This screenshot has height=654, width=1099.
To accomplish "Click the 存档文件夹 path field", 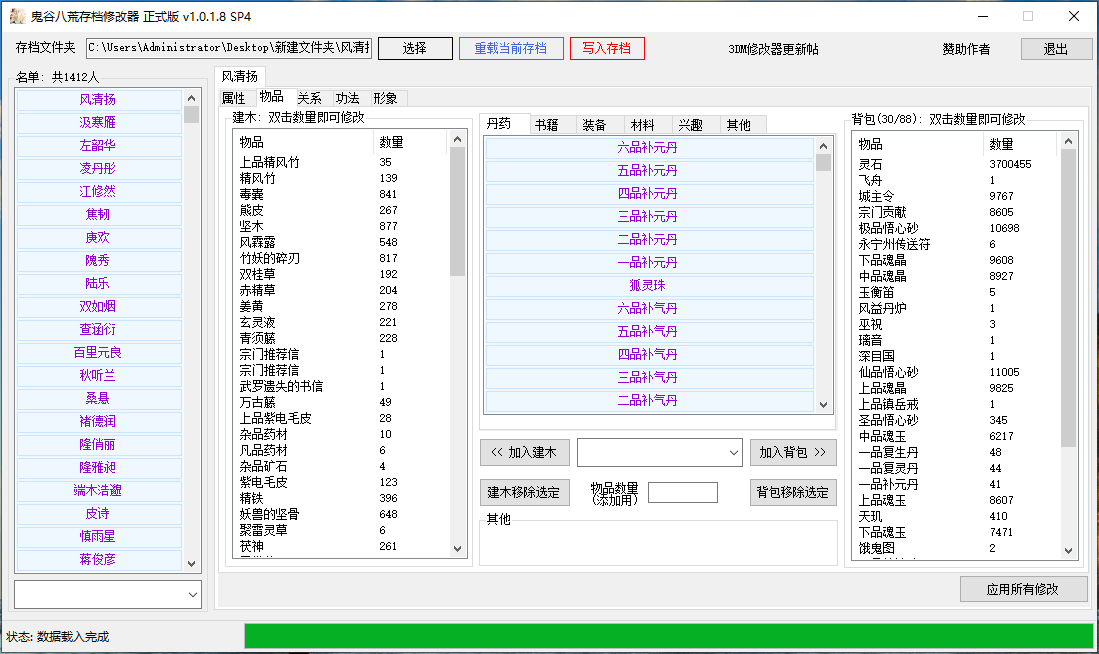I will pyautogui.click(x=228, y=48).
